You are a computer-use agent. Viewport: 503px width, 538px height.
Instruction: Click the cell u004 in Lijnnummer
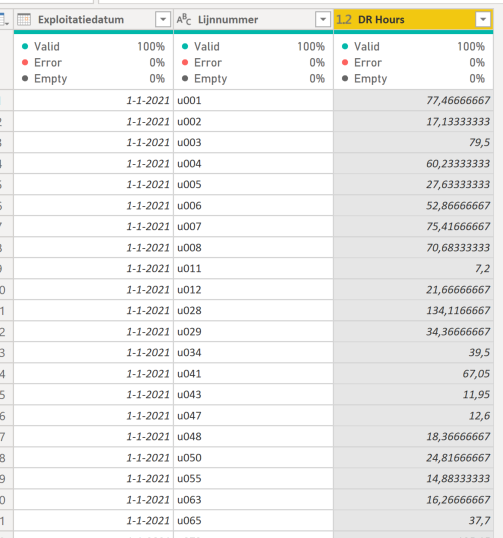pyautogui.click(x=253, y=164)
